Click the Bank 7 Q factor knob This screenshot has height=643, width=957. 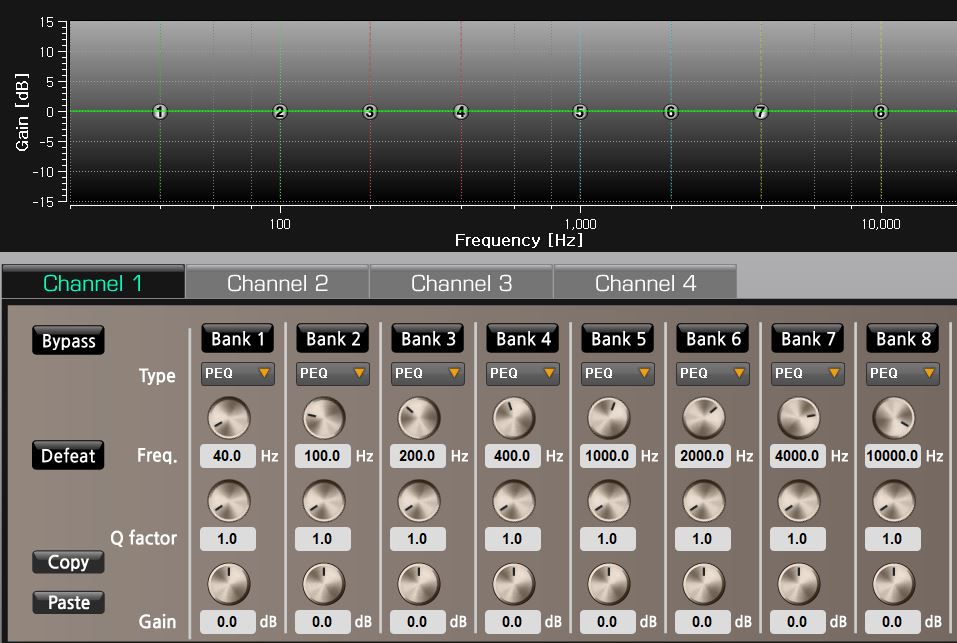click(x=798, y=500)
